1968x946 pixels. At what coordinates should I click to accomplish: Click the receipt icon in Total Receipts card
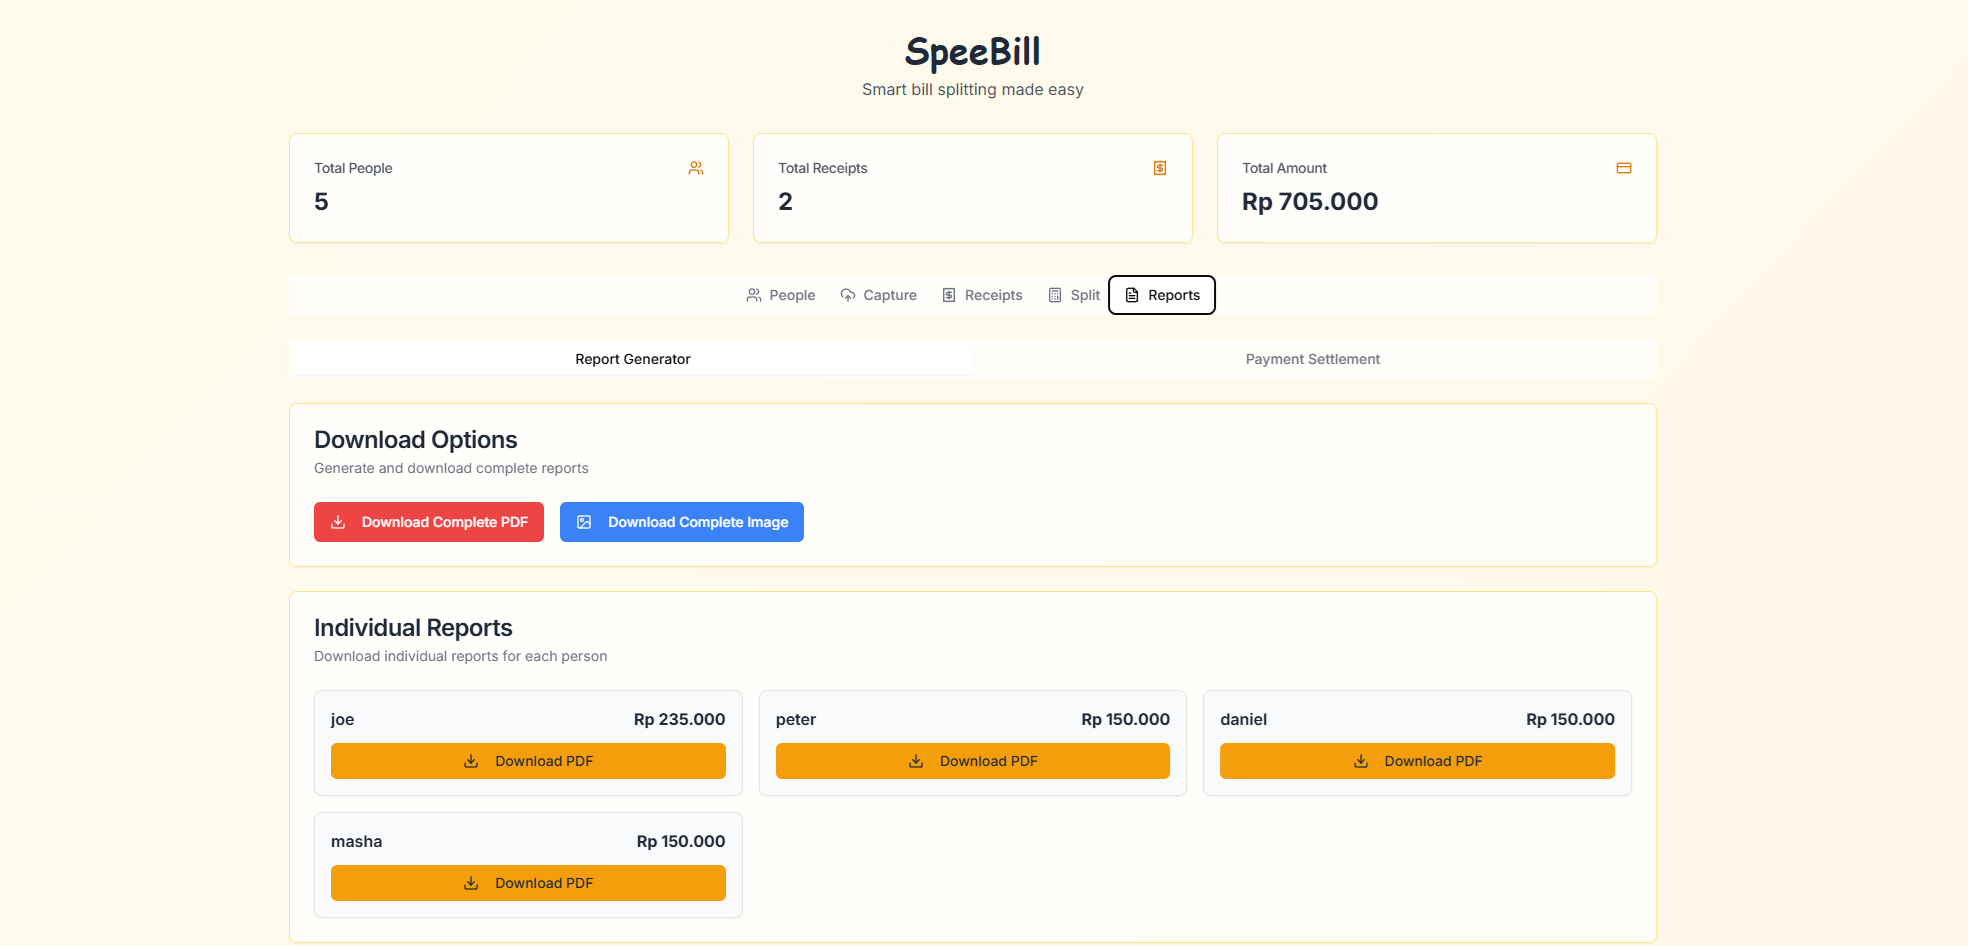coord(1160,168)
